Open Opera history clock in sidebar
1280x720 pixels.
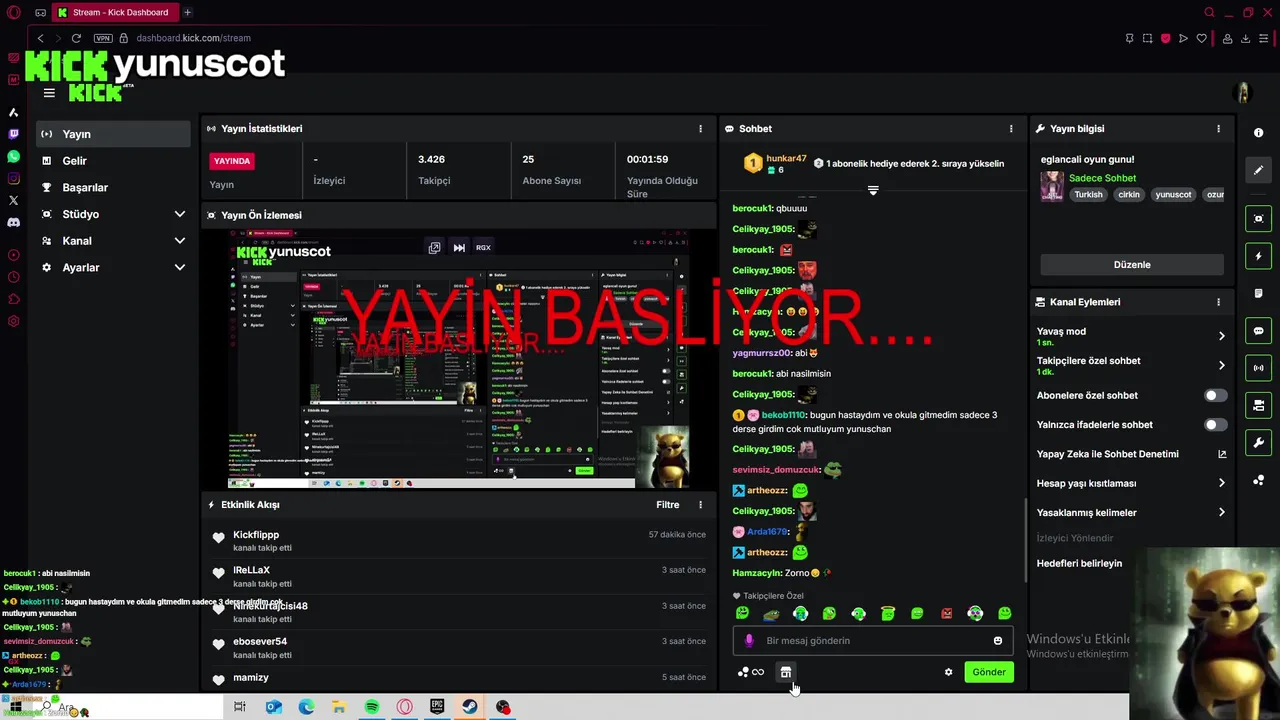(x=13, y=277)
